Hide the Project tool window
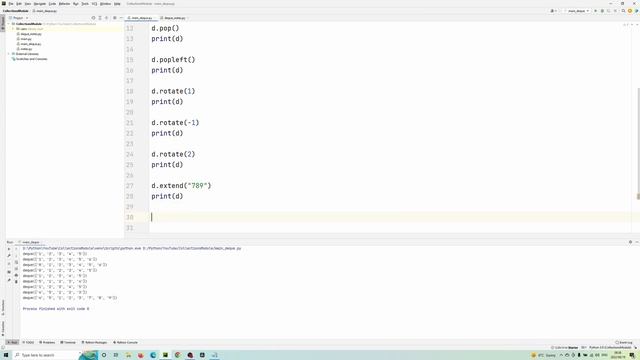The height and width of the screenshot is (360, 640). click(121, 18)
